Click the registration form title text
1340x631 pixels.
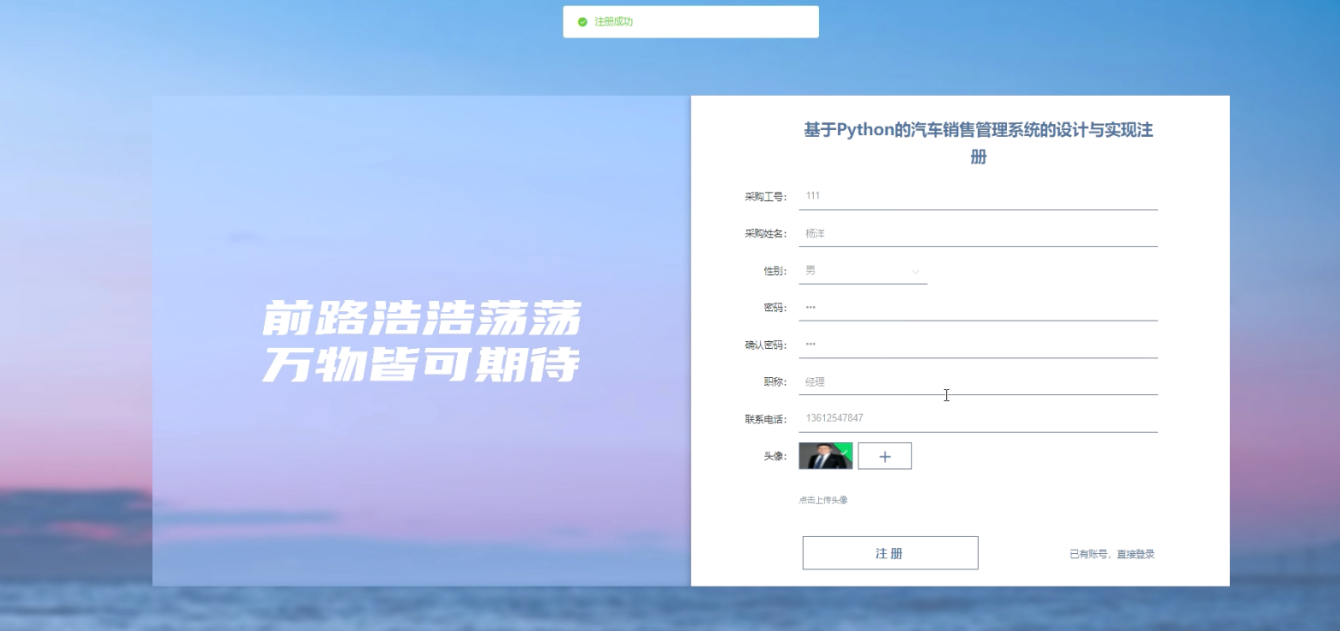click(978, 143)
